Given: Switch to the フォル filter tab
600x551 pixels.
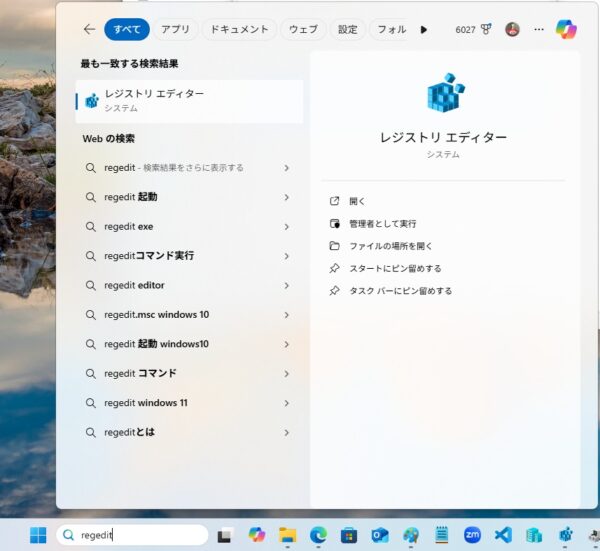Looking at the screenshot, I should pos(391,29).
